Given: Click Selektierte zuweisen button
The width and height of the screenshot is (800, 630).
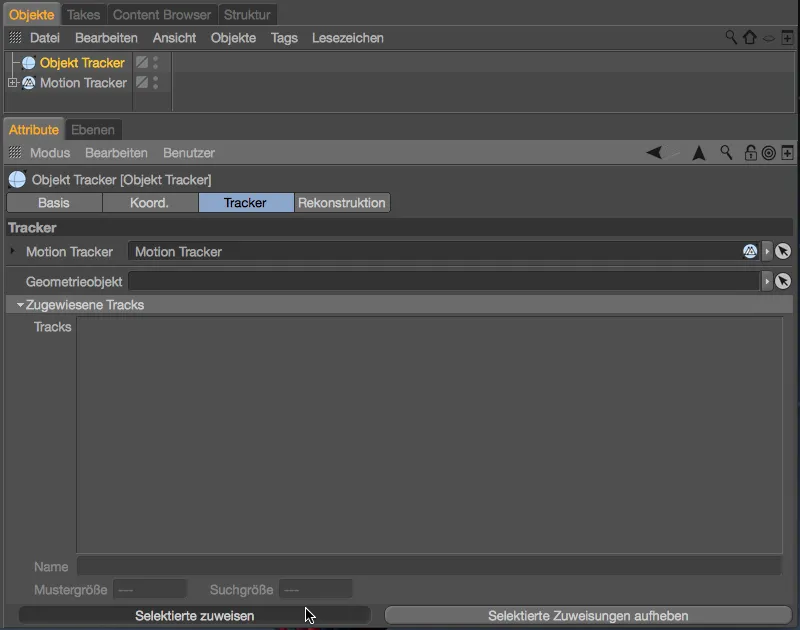Looking at the screenshot, I should [x=194, y=616].
